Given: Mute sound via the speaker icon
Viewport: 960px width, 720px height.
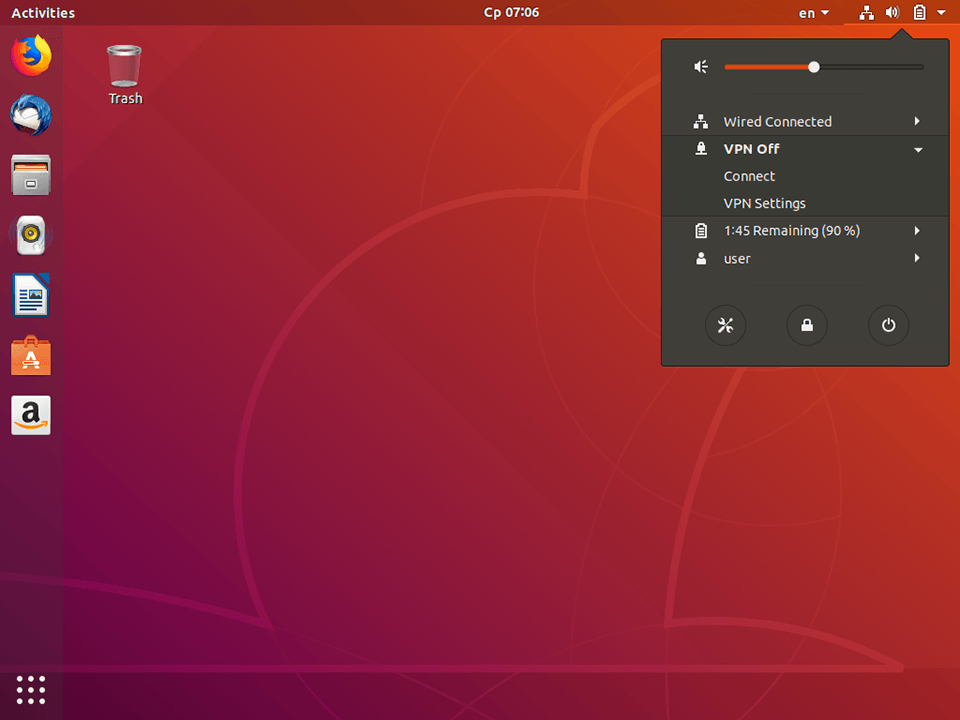Looking at the screenshot, I should pyautogui.click(x=700, y=67).
